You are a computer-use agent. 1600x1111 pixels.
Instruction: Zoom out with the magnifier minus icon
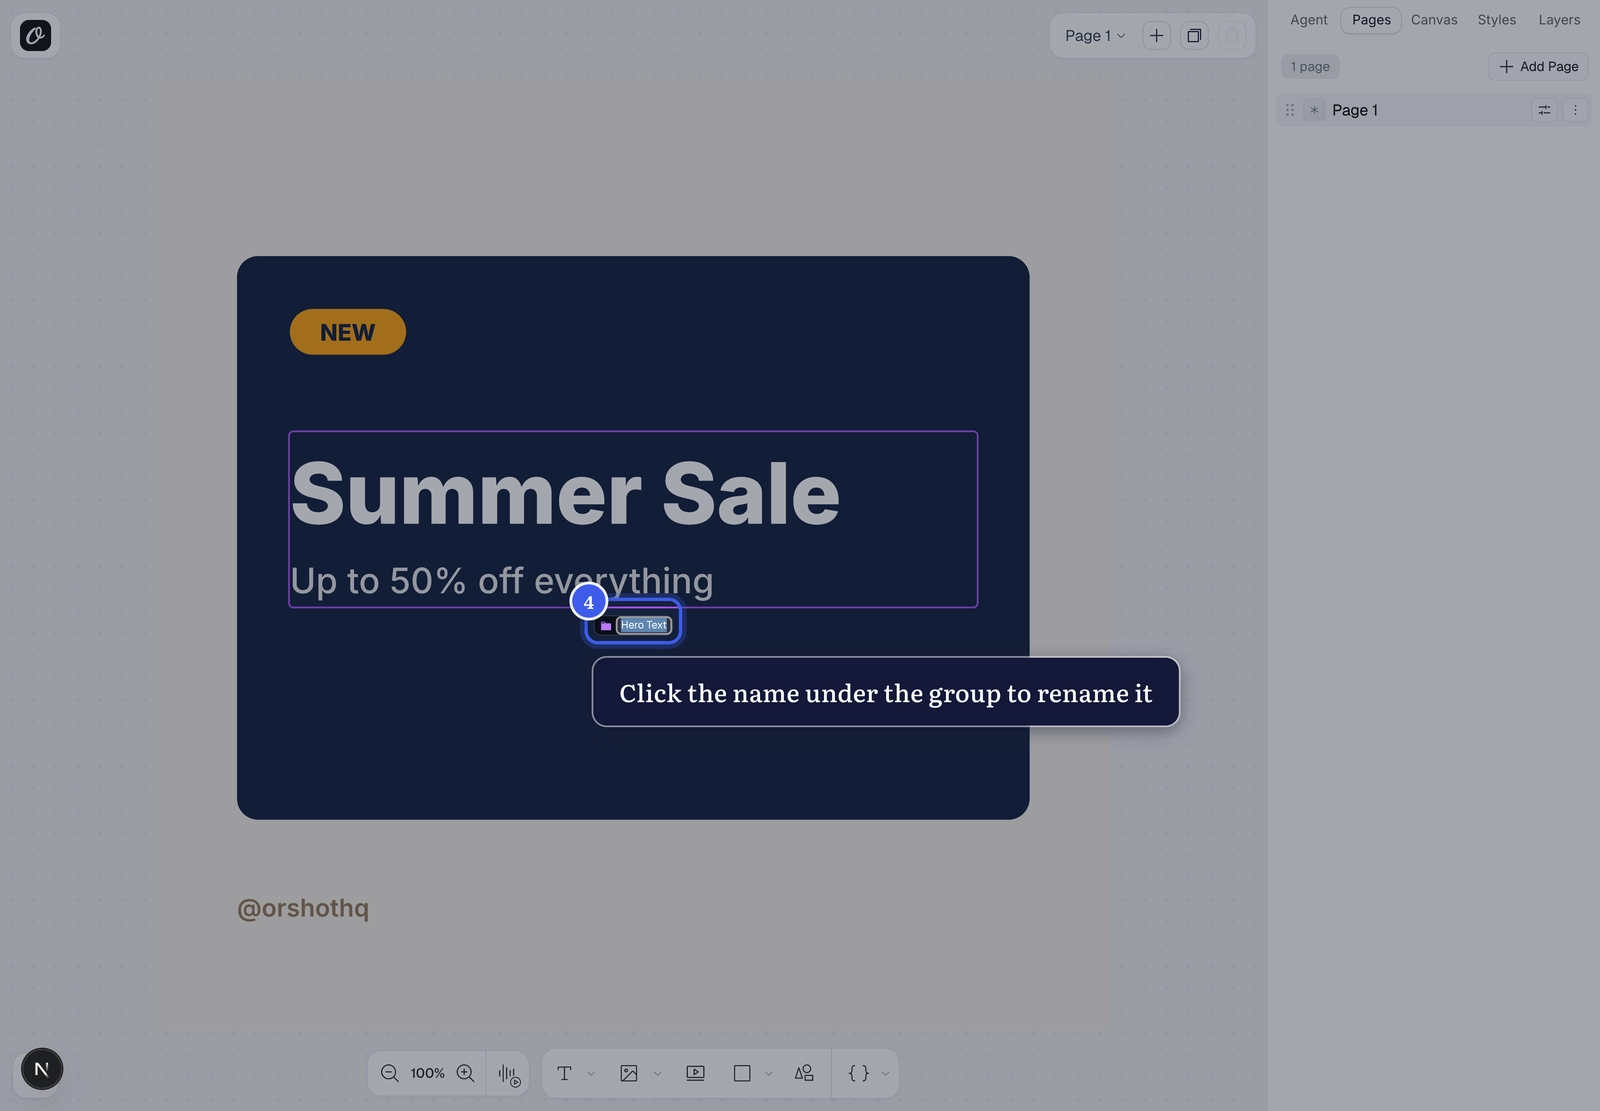pyautogui.click(x=390, y=1073)
